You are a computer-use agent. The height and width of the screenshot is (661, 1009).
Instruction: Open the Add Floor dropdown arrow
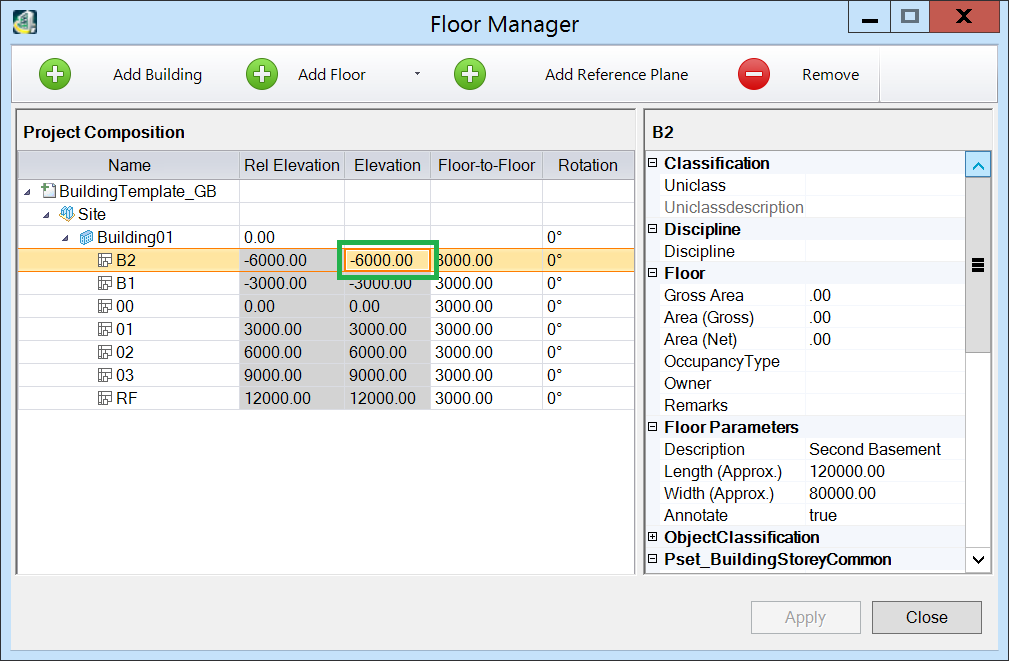point(417,75)
